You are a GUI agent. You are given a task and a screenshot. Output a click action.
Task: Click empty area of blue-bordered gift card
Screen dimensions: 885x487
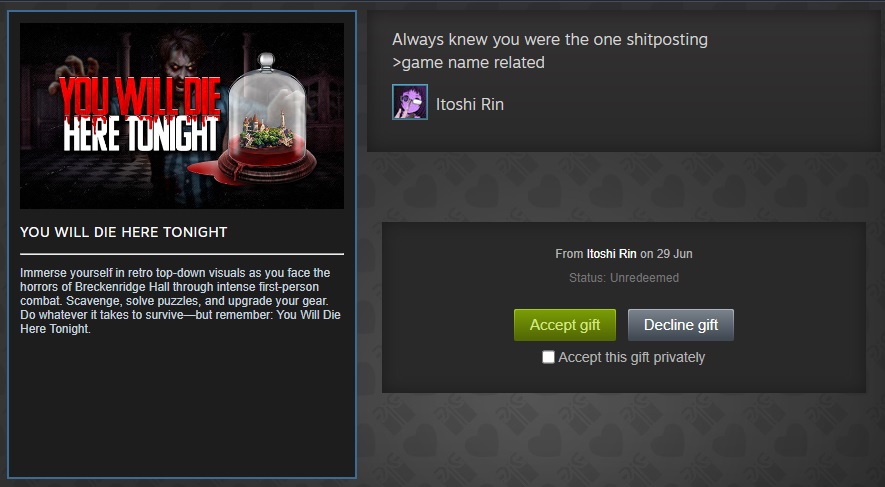point(182,406)
